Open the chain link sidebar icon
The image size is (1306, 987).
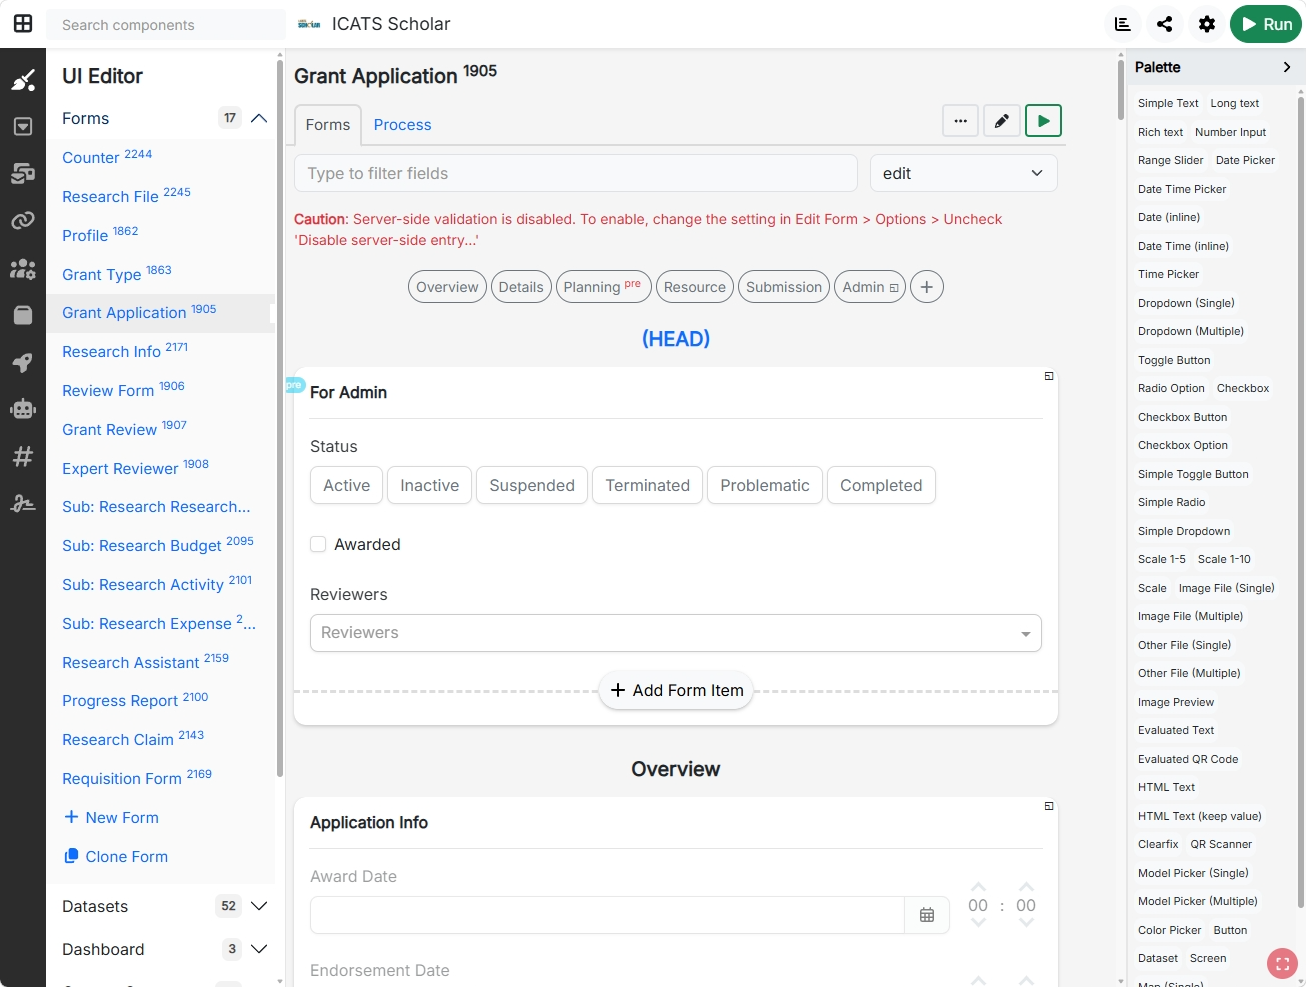point(23,221)
